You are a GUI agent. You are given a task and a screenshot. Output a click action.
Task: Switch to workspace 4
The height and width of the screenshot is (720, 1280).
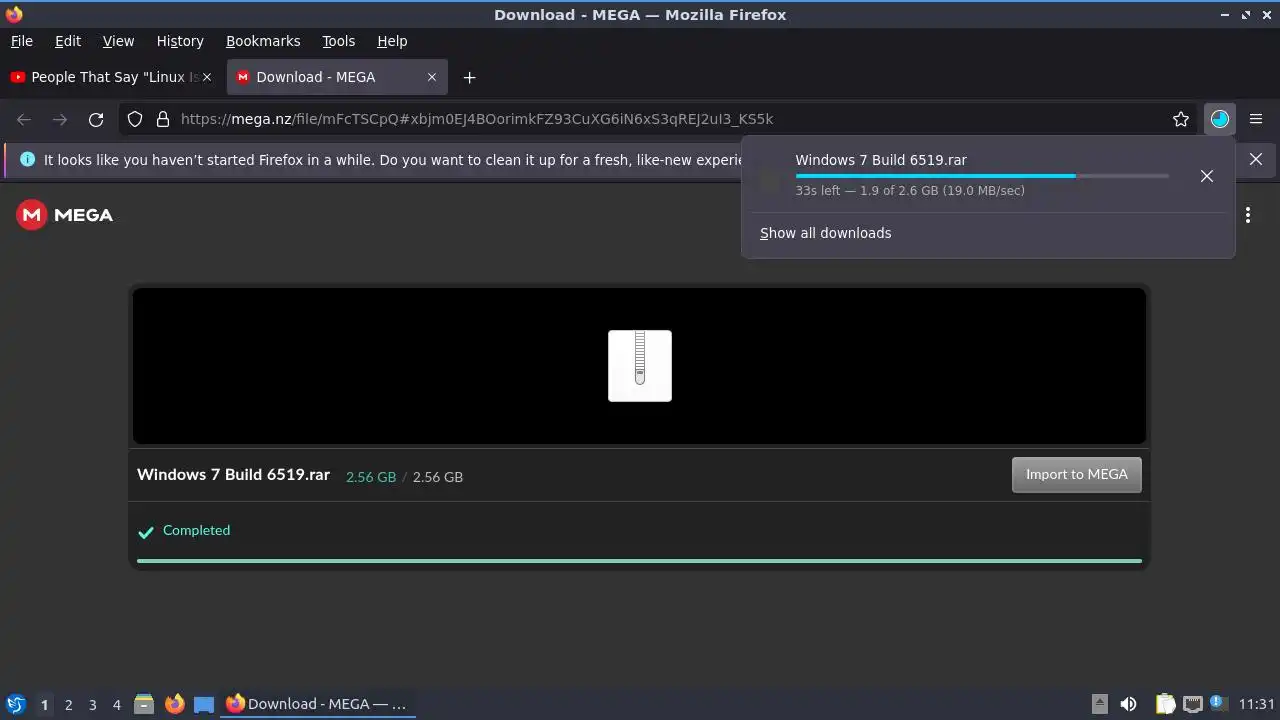(116, 704)
